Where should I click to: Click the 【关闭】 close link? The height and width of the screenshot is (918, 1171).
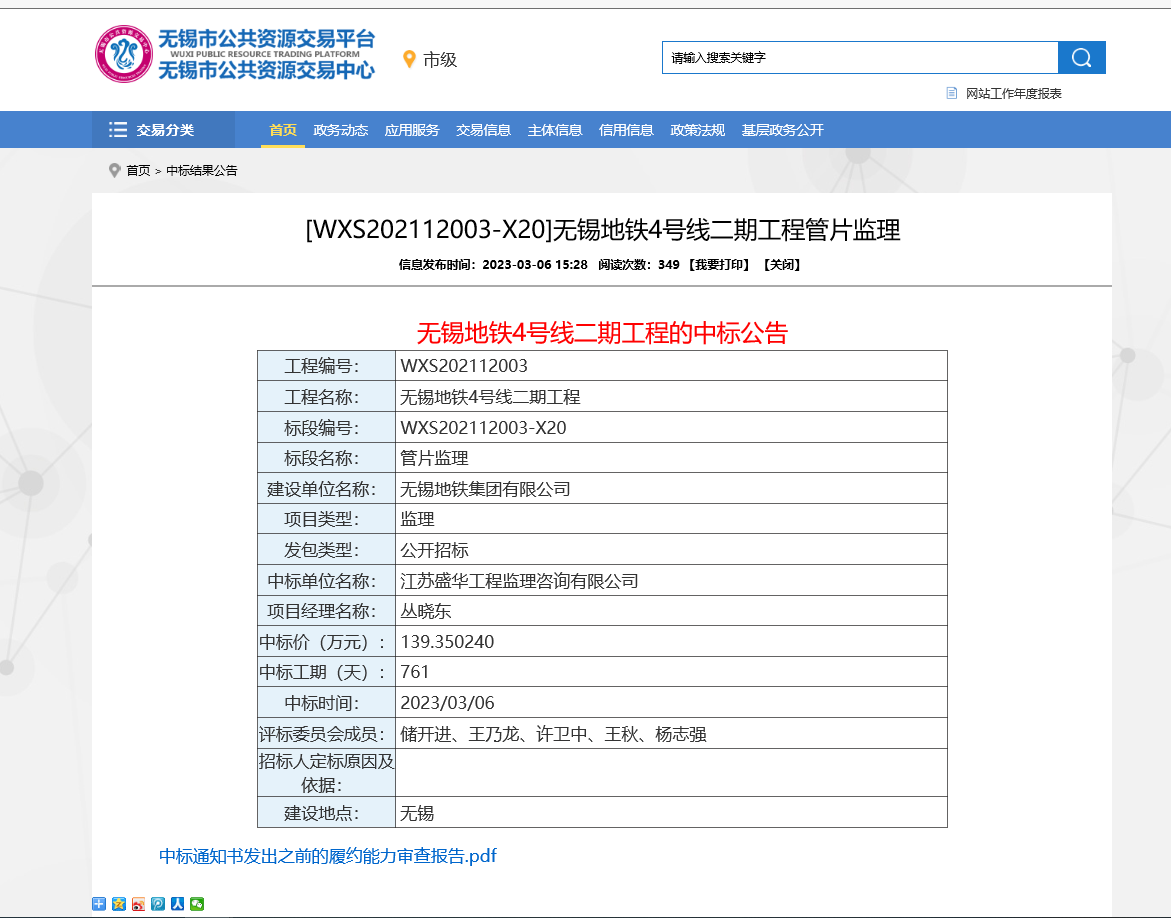pos(782,264)
